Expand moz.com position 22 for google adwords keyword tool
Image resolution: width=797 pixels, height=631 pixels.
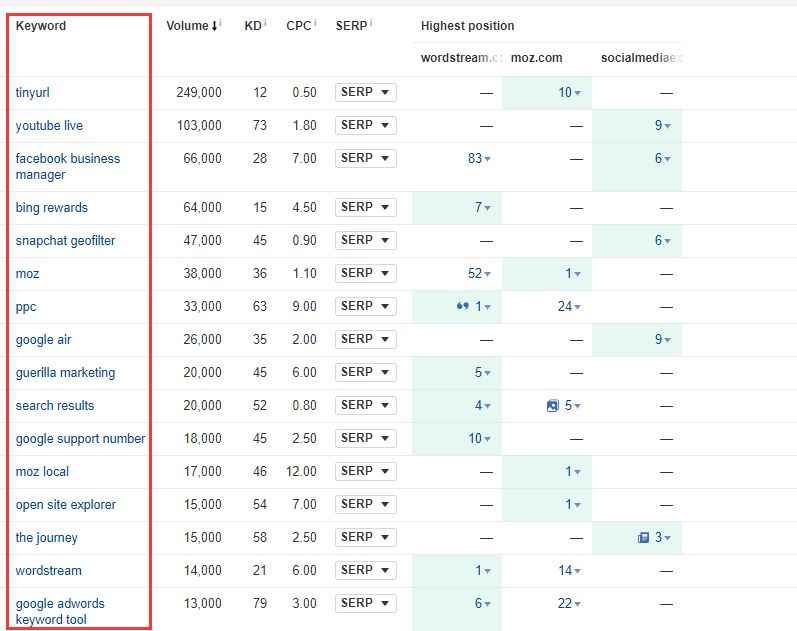point(569,604)
